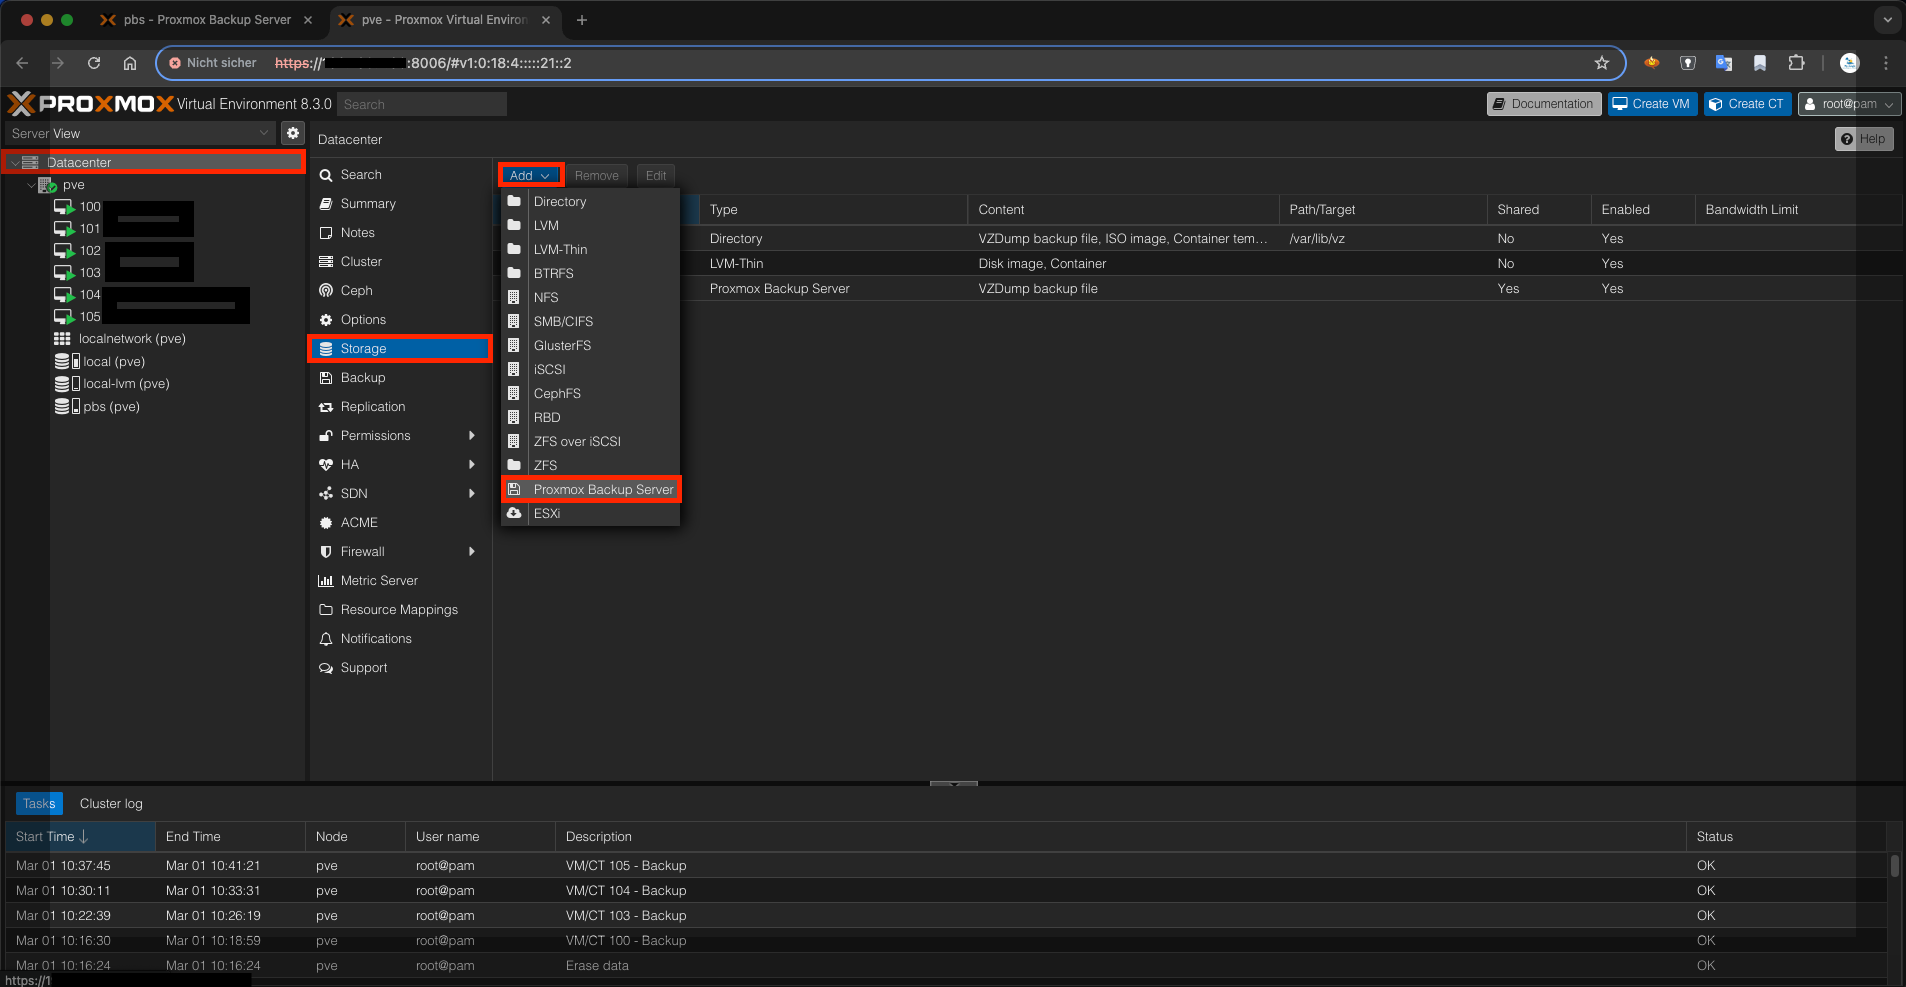This screenshot has width=1906, height=987.
Task: Select the Firewall shield icon
Action: point(326,551)
